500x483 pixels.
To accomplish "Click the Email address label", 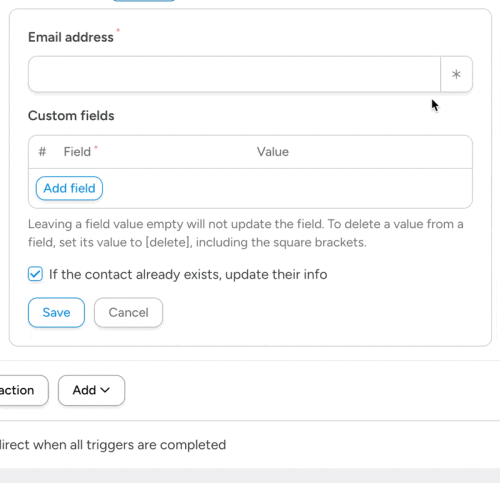I will click(x=71, y=37).
